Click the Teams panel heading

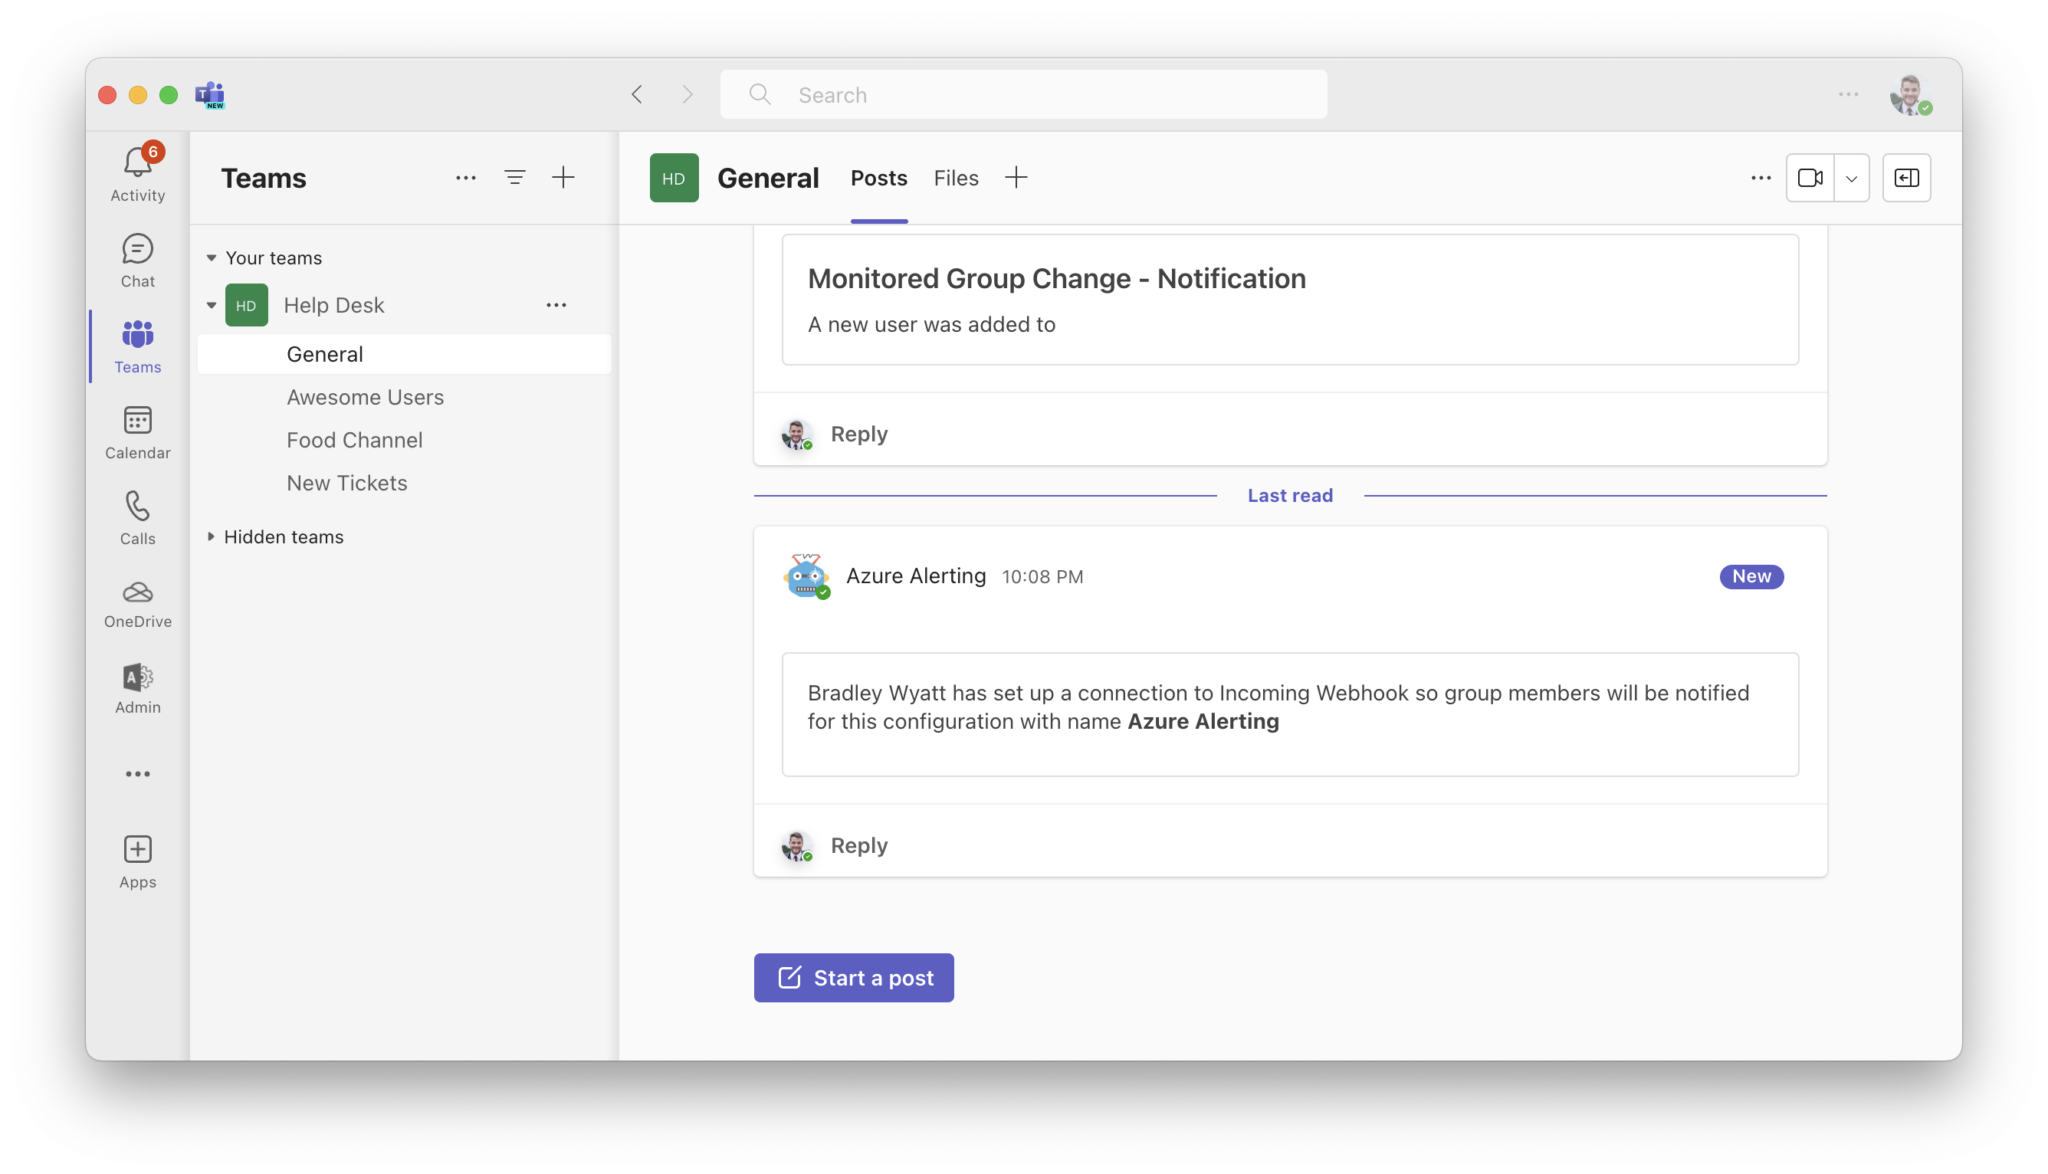coord(264,178)
